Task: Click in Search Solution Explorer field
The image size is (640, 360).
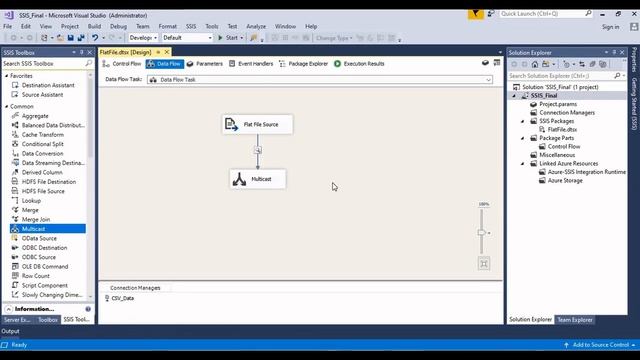Action: tap(561, 76)
